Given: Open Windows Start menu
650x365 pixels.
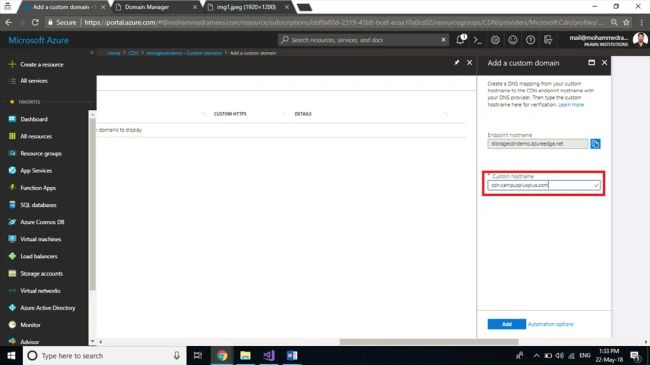Looking at the screenshot, I should point(11,355).
